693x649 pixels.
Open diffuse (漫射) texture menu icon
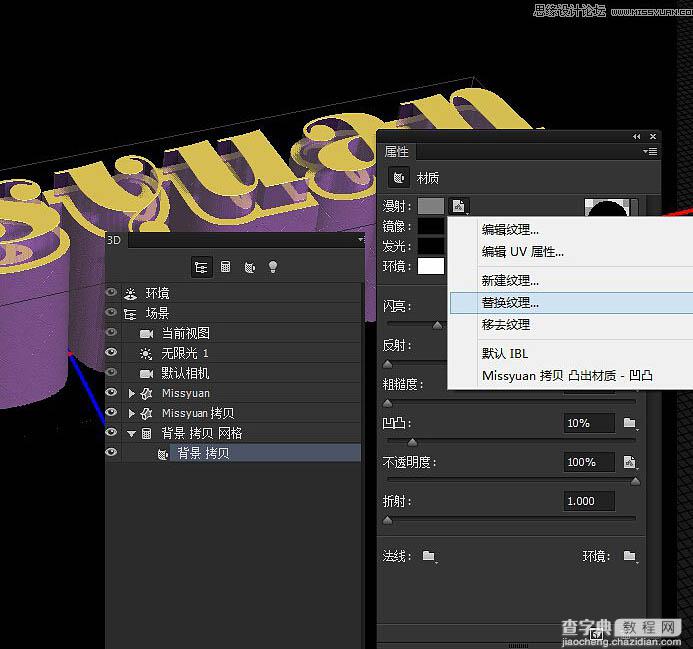459,206
